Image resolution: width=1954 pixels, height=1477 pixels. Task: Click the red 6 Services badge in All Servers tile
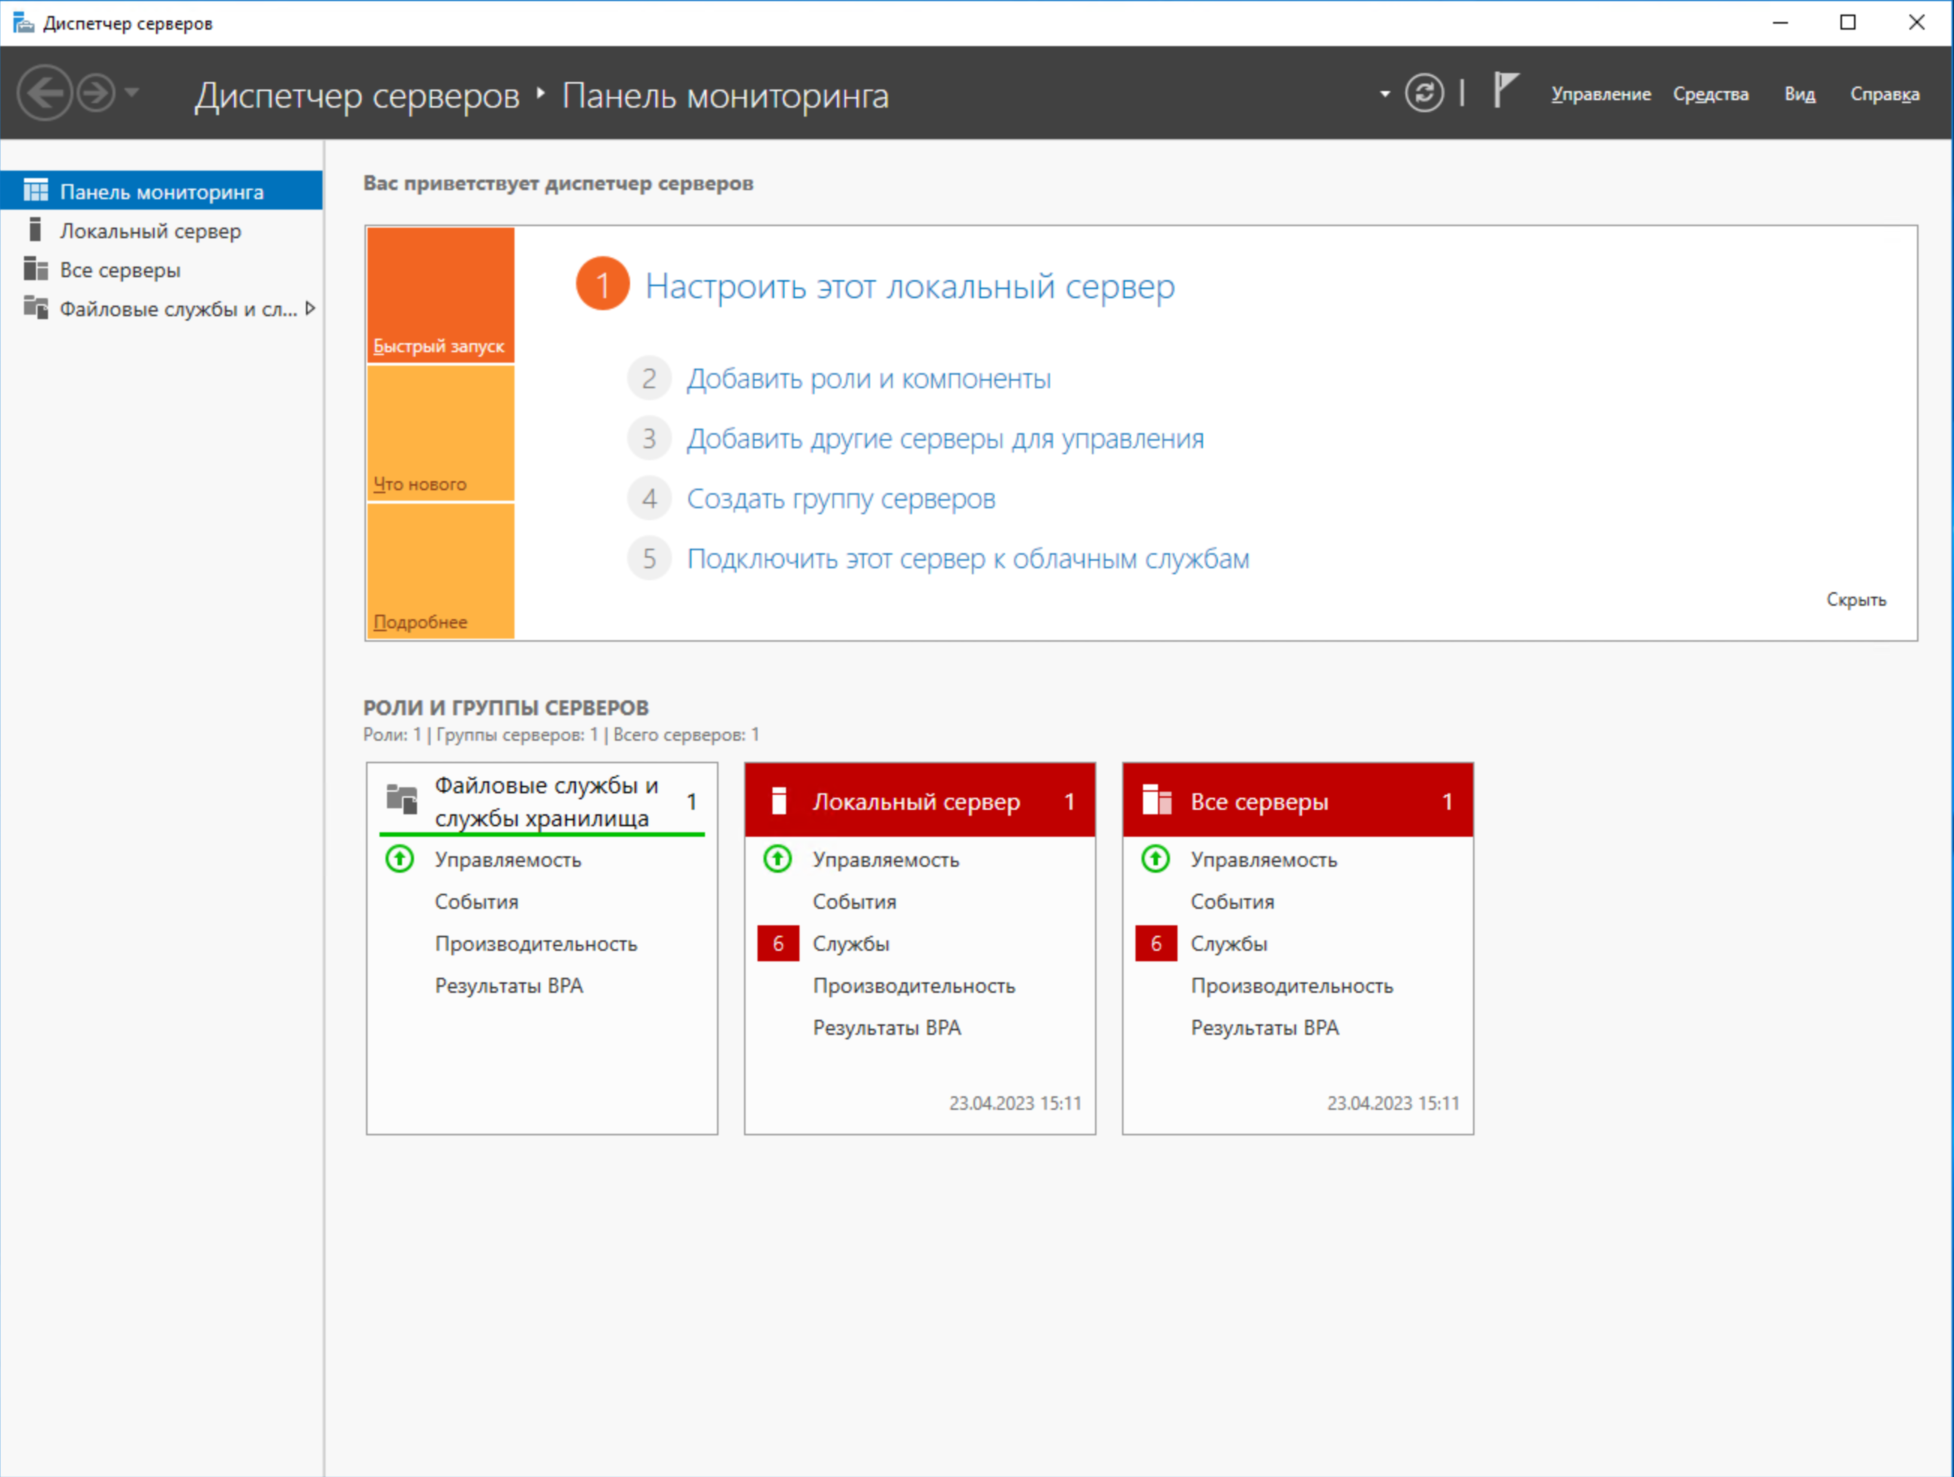coord(1156,943)
